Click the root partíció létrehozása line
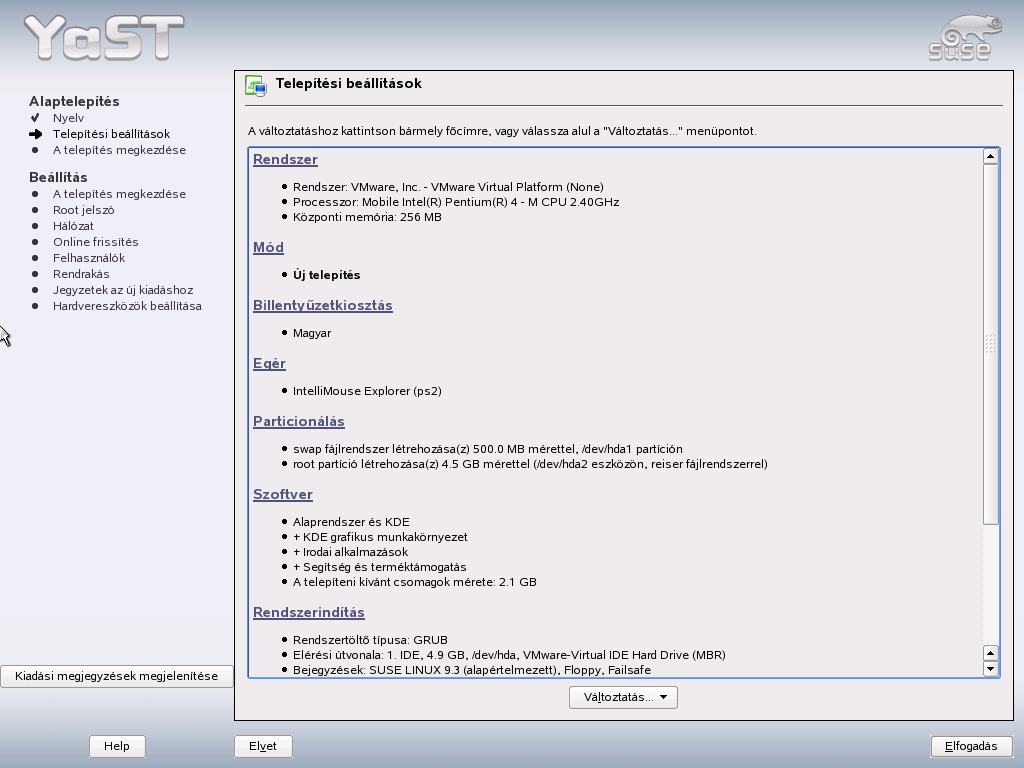 coord(530,464)
